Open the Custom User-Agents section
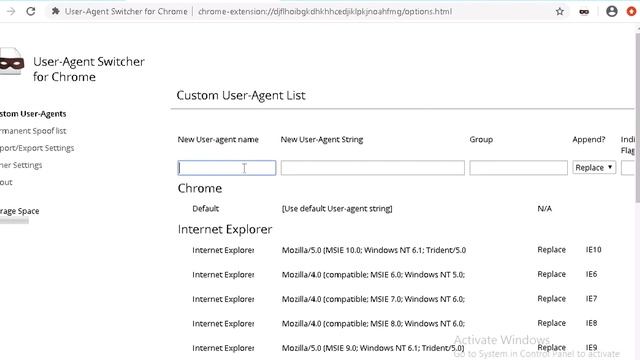Image resolution: width=640 pixels, height=360 pixels. click(33, 114)
